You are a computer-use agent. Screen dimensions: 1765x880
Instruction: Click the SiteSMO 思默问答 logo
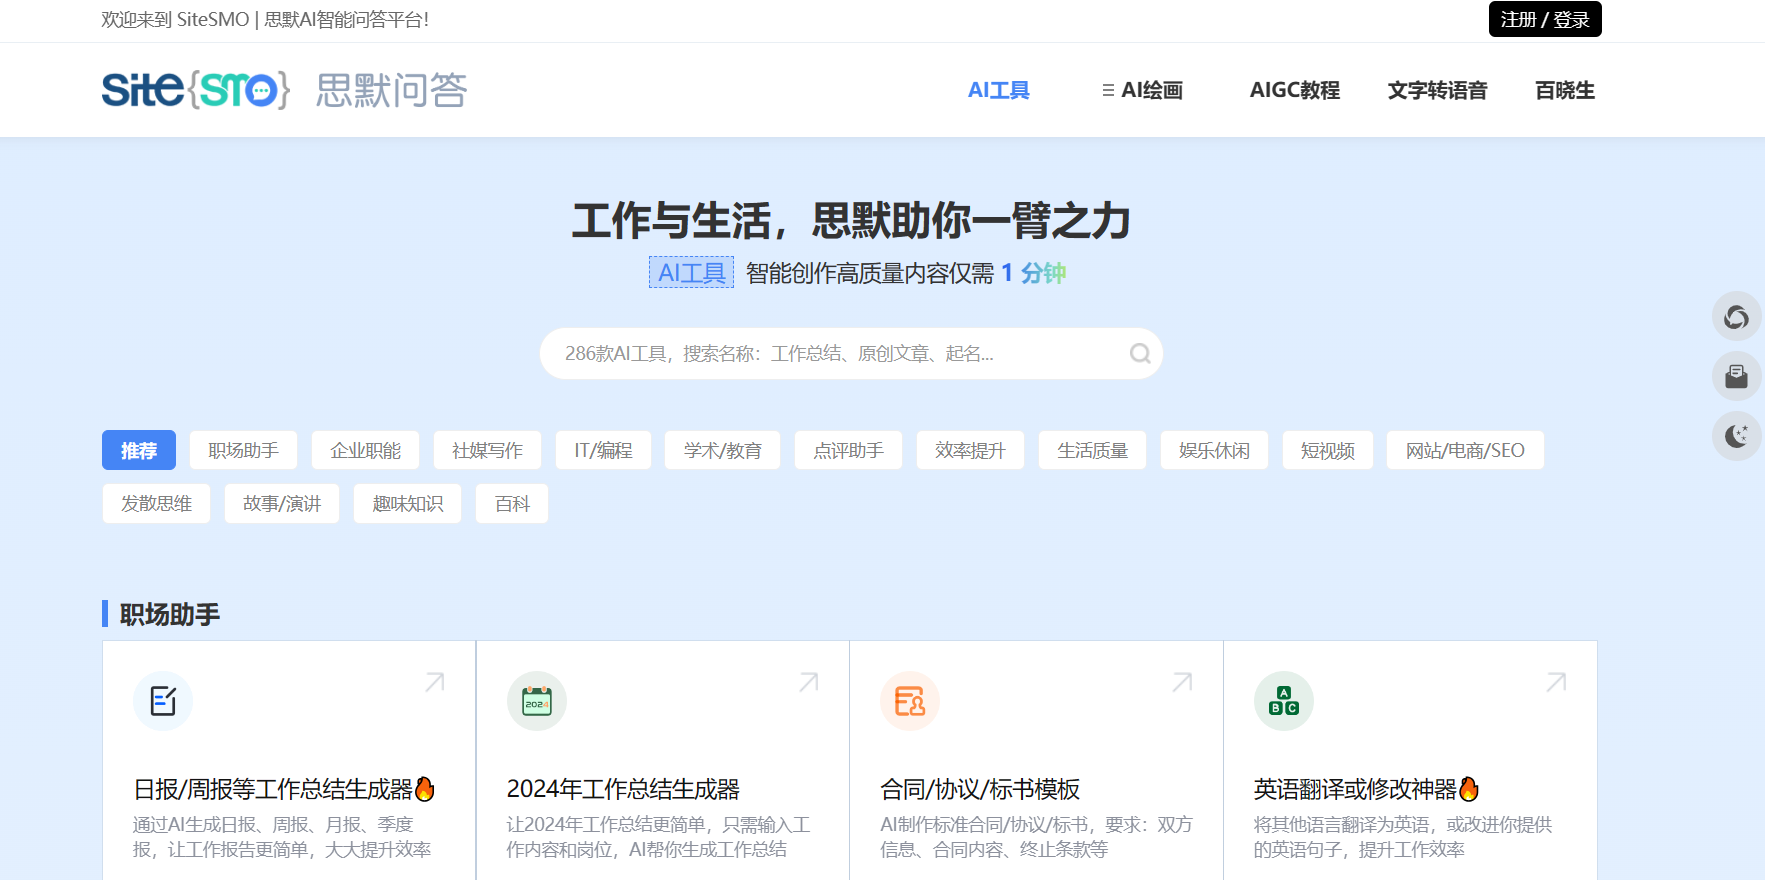click(x=284, y=90)
